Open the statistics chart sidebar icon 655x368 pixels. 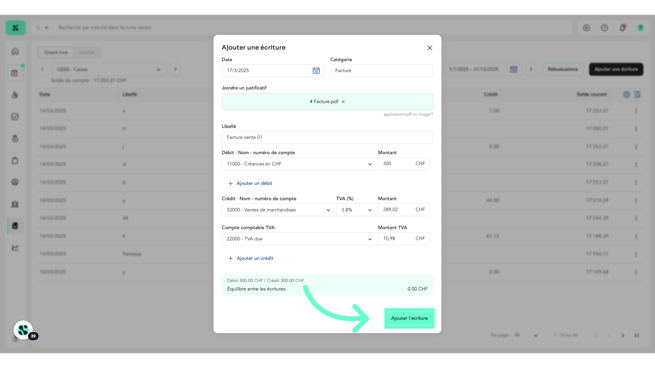15,248
